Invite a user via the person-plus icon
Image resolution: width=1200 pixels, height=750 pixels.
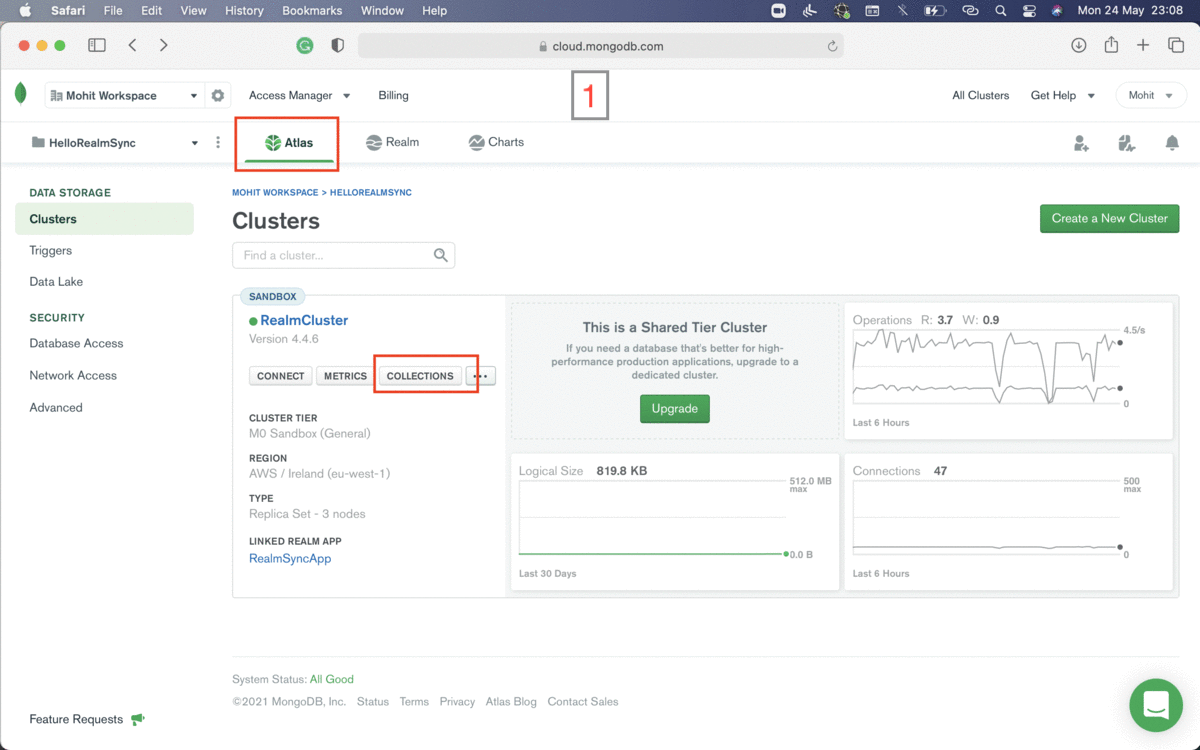[x=1081, y=143]
